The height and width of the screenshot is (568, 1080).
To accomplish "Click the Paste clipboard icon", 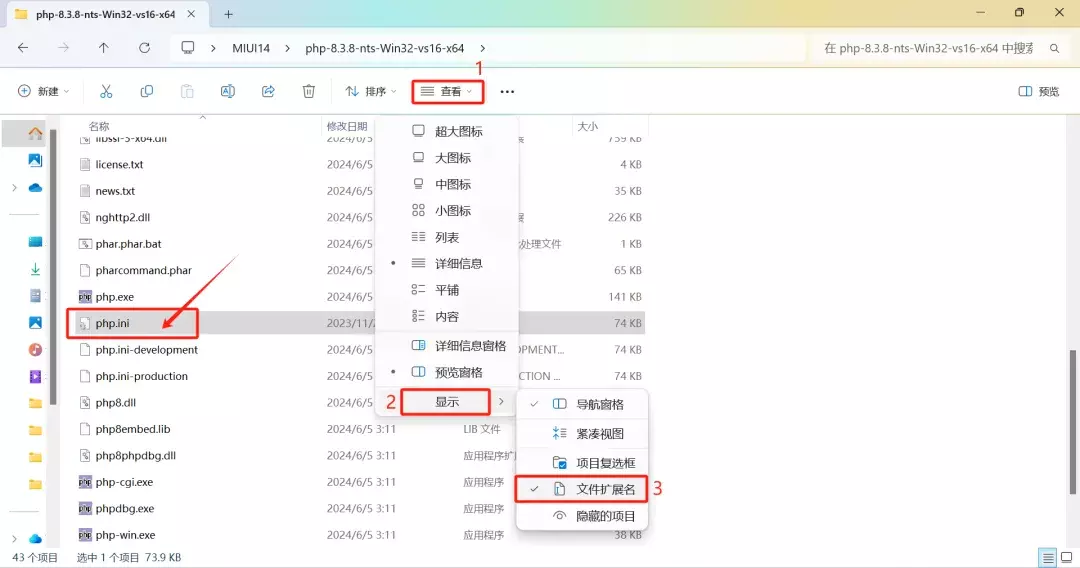I will point(187,91).
